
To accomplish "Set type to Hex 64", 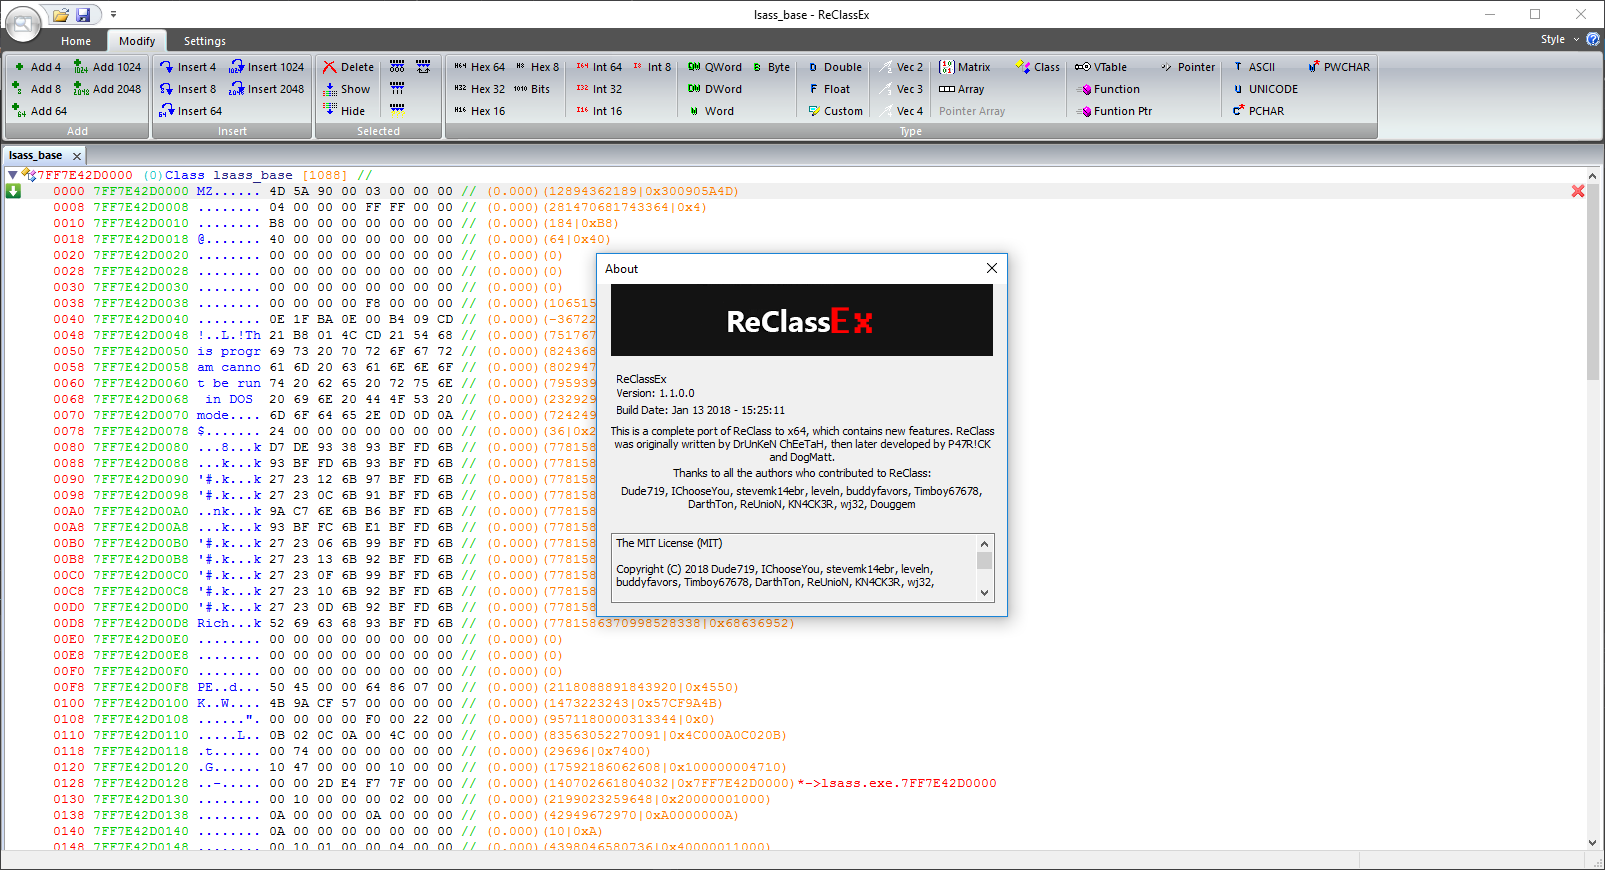I will point(480,67).
